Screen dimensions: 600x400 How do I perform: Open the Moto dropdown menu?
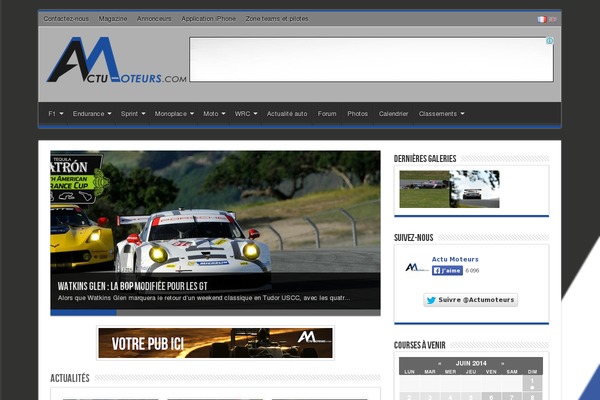[214, 114]
